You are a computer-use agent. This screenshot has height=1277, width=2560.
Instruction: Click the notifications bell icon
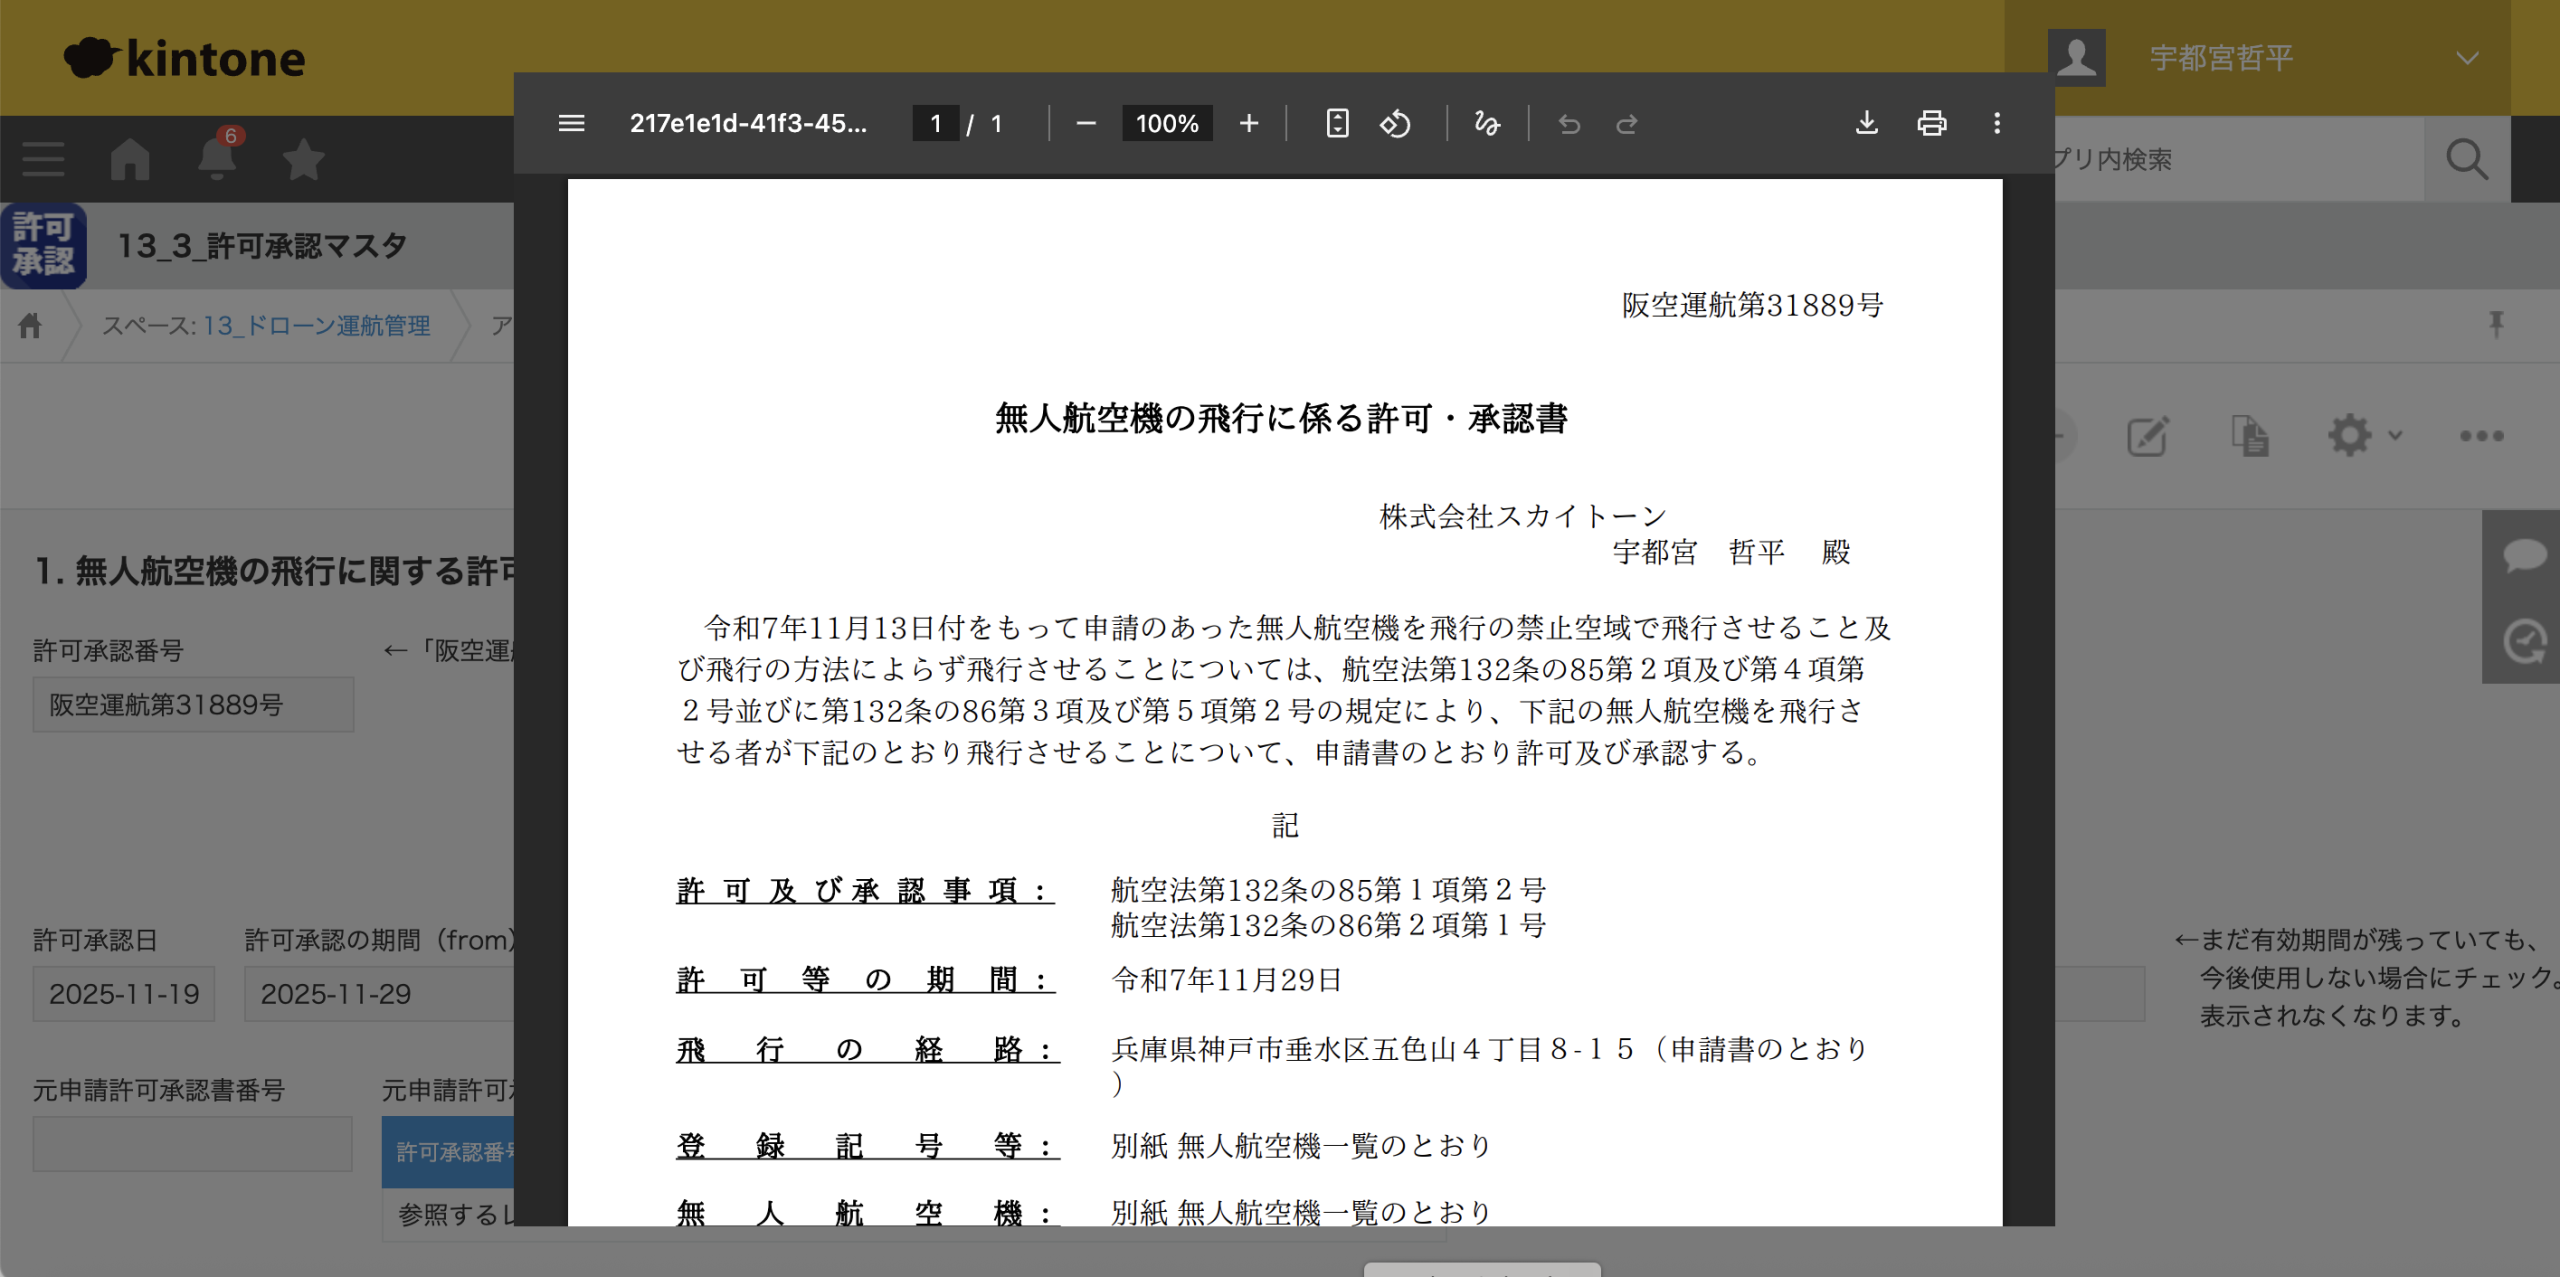pos(216,158)
